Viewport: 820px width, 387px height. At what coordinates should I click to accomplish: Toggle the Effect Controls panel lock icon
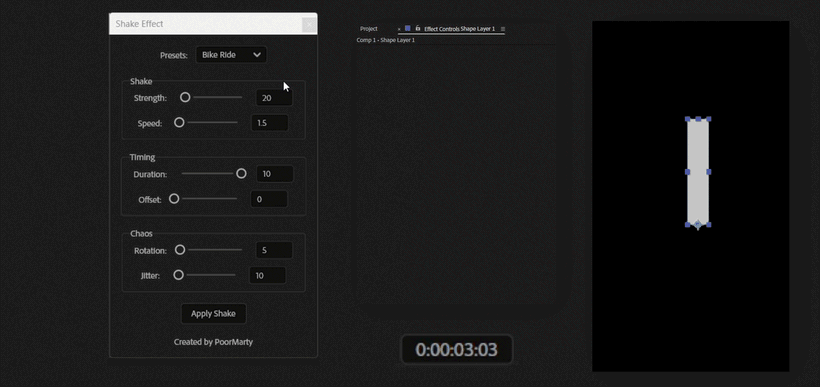(417, 28)
